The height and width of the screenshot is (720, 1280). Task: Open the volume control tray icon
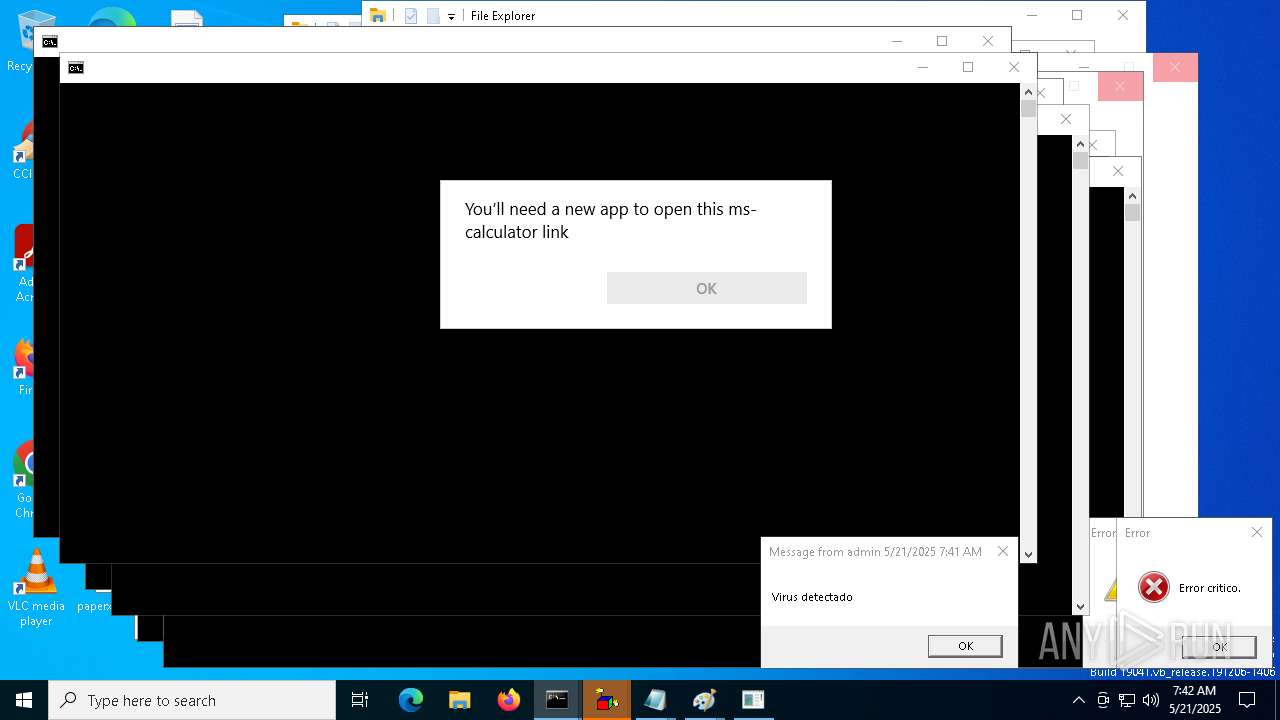point(1150,700)
